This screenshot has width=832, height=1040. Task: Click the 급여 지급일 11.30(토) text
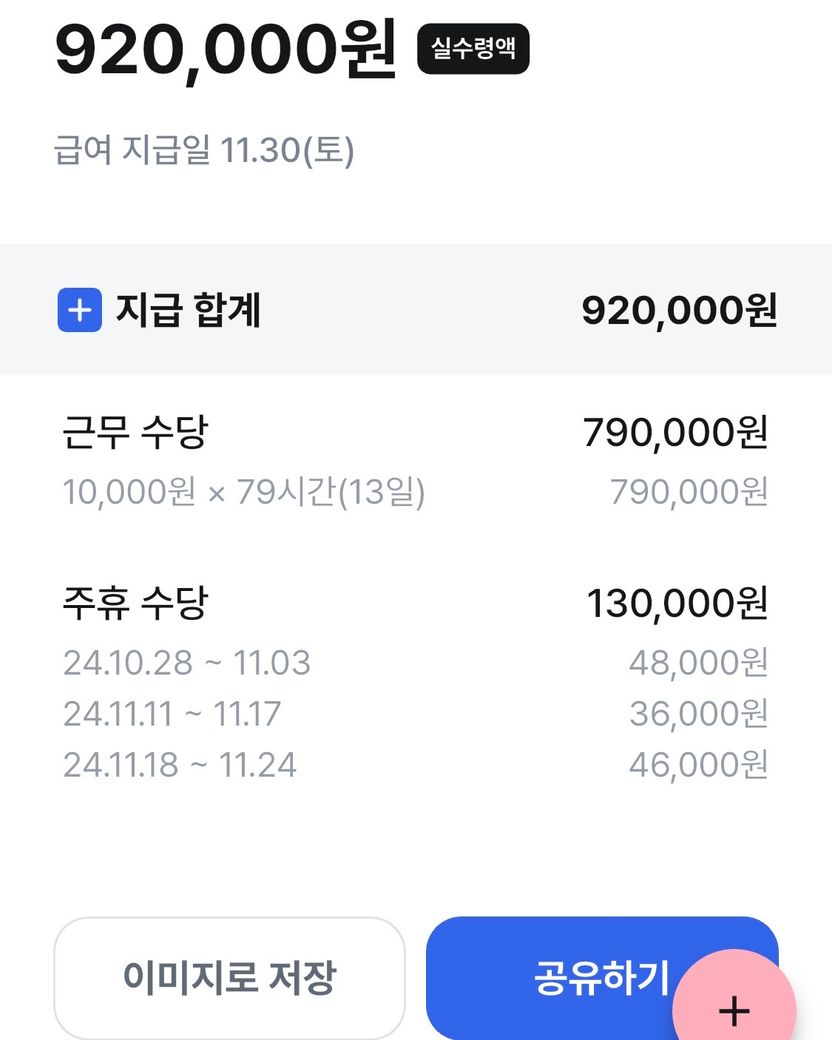[204, 151]
